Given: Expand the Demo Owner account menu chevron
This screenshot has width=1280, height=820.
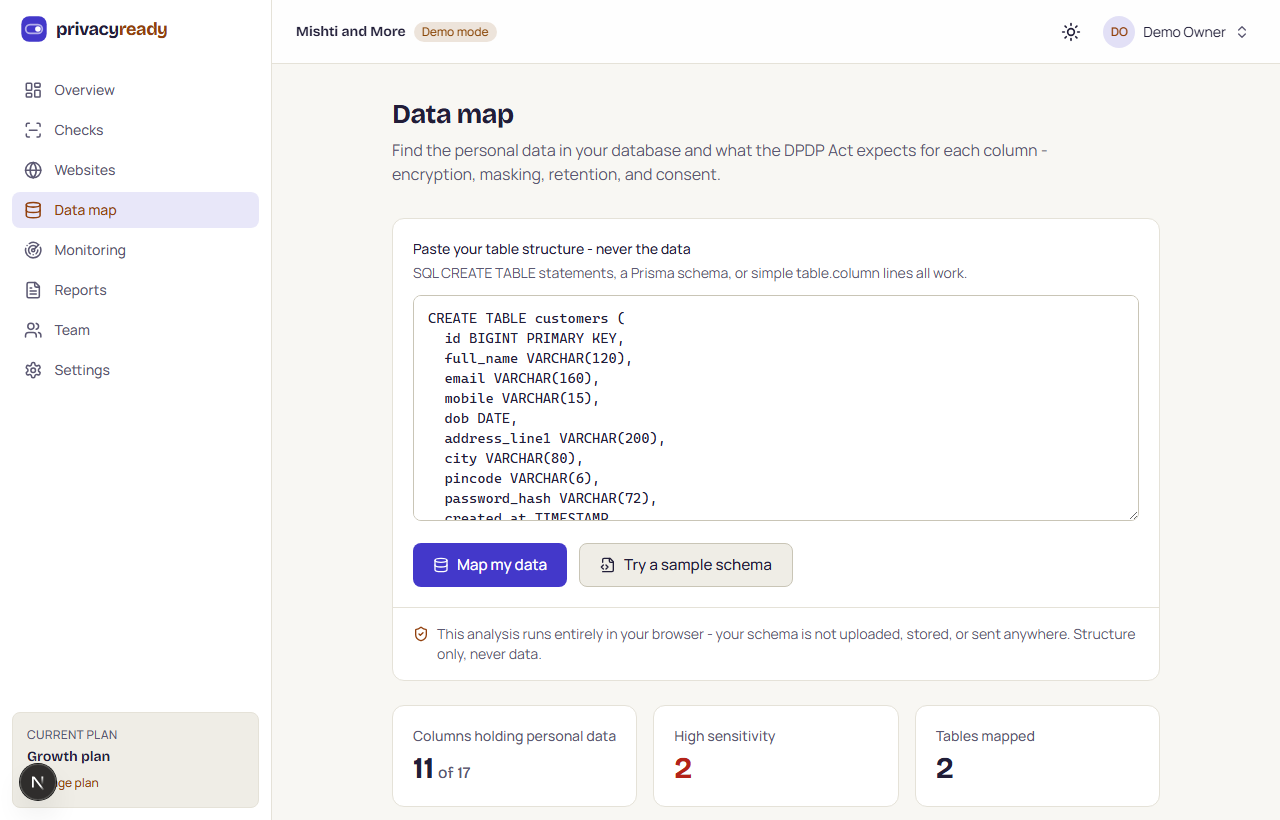Looking at the screenshot, I should (1242, 32).
